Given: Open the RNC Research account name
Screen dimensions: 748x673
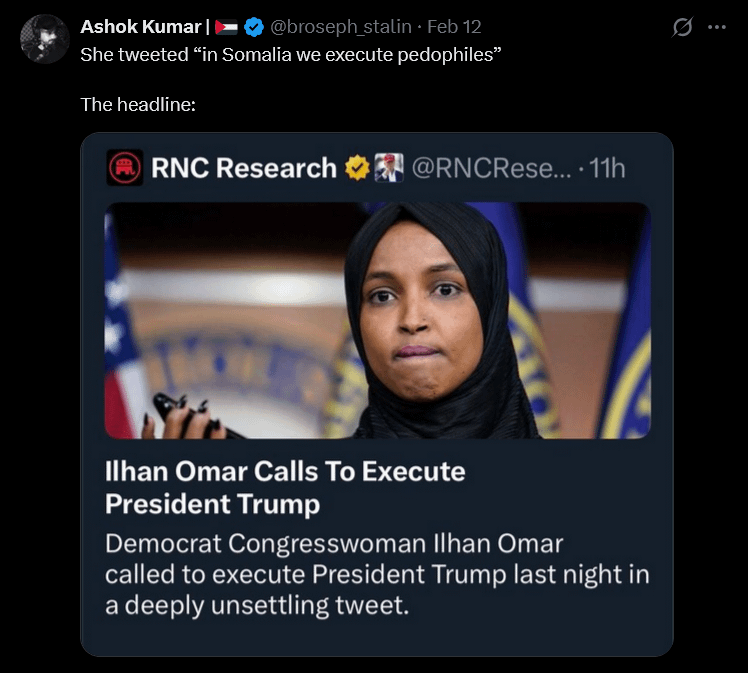Looking at the screenshot, I should pos(243,168).
